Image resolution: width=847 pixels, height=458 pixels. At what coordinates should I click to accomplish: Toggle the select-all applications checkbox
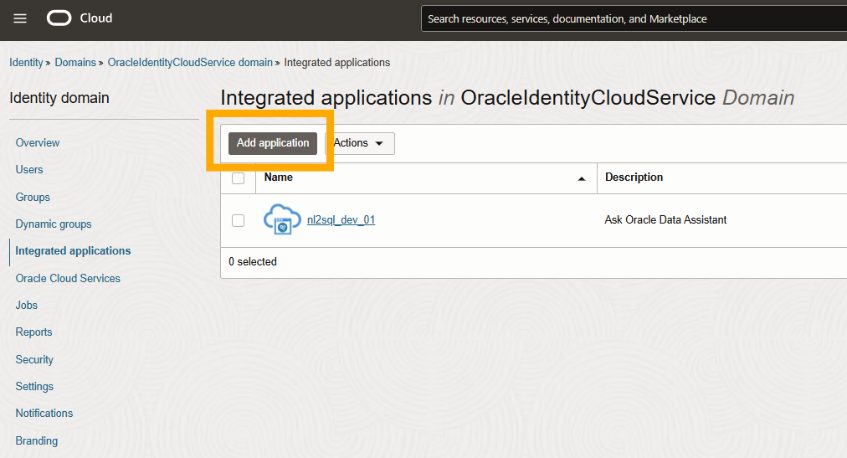pyautogui.click(x=238, y=178)
